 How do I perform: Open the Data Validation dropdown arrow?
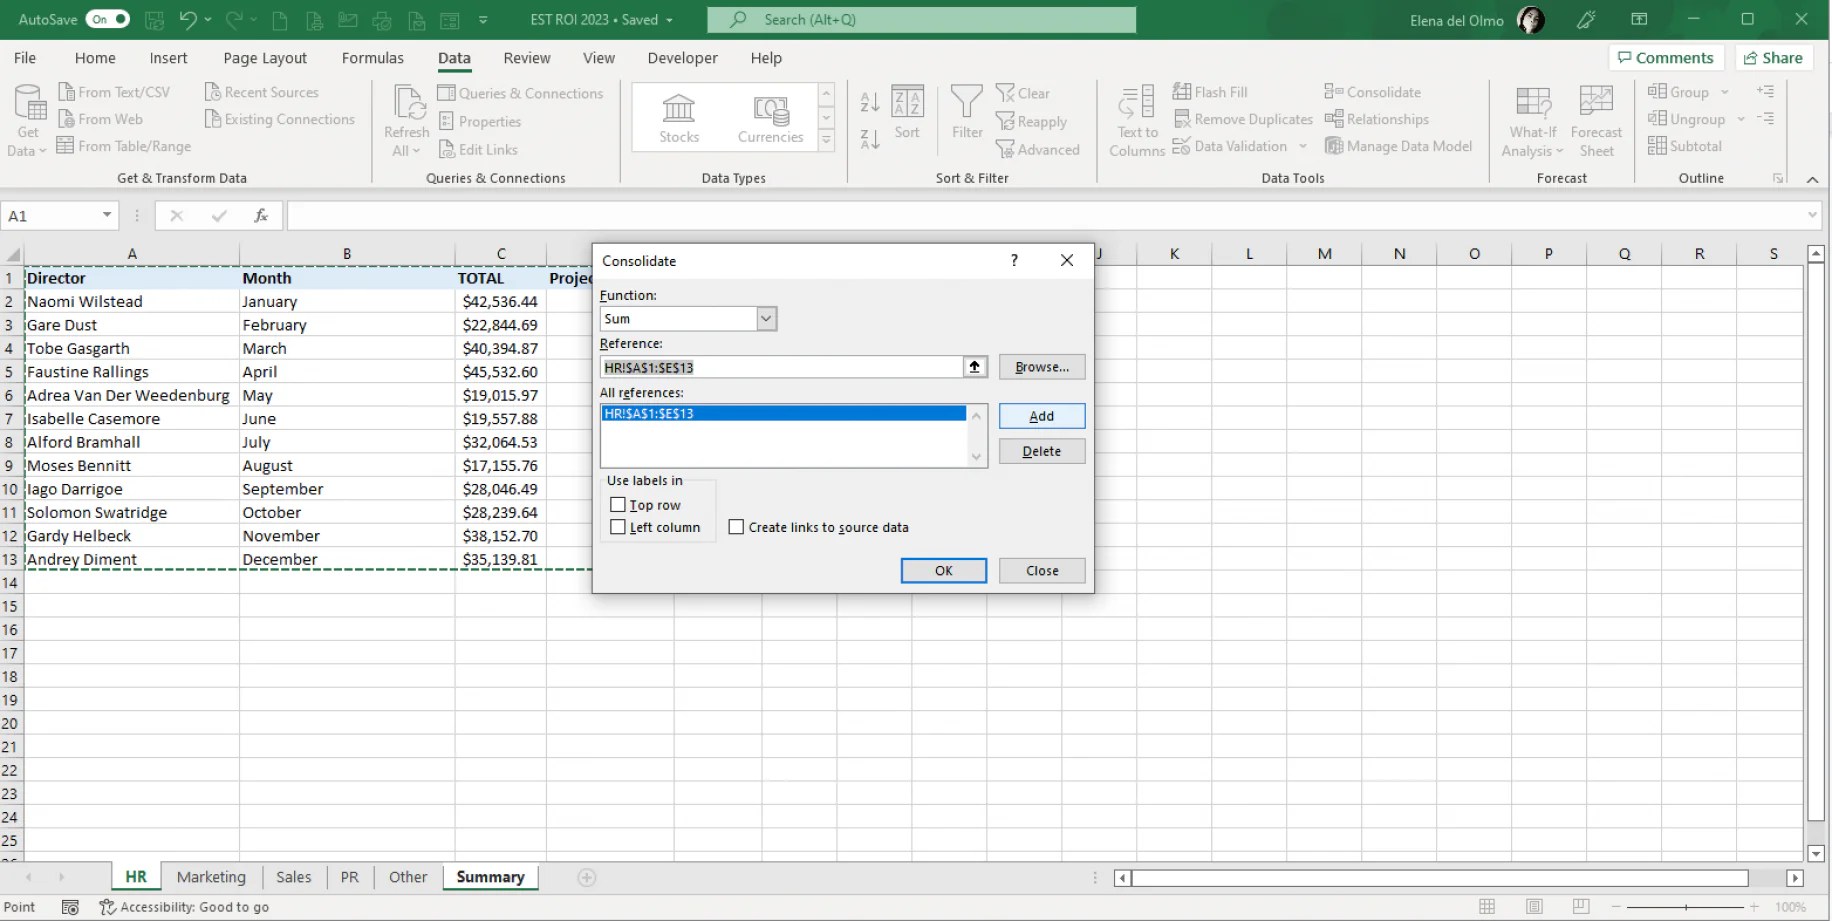tap(1303, 146)
